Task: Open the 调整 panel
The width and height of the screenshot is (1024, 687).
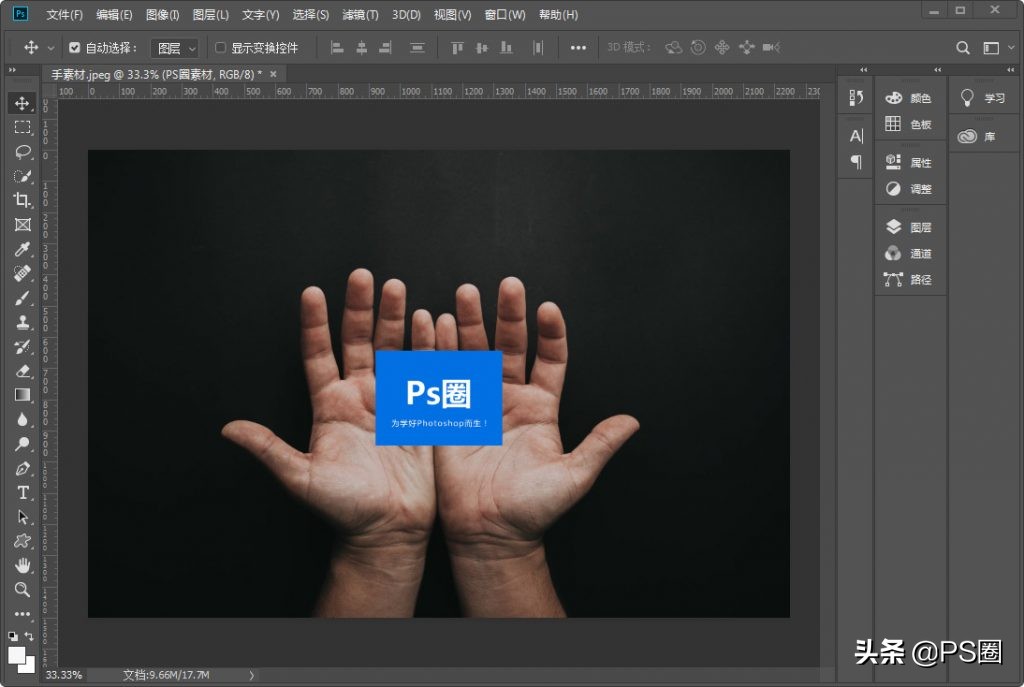Action: pyautogui.click(x=908, y=189)
